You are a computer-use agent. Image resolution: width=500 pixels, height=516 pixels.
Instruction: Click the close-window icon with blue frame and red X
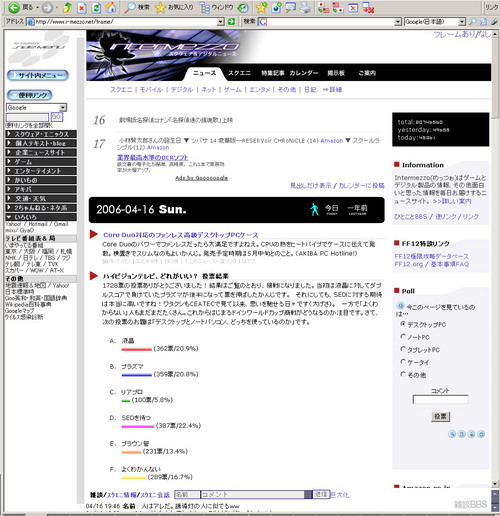(x=353, y=8)
